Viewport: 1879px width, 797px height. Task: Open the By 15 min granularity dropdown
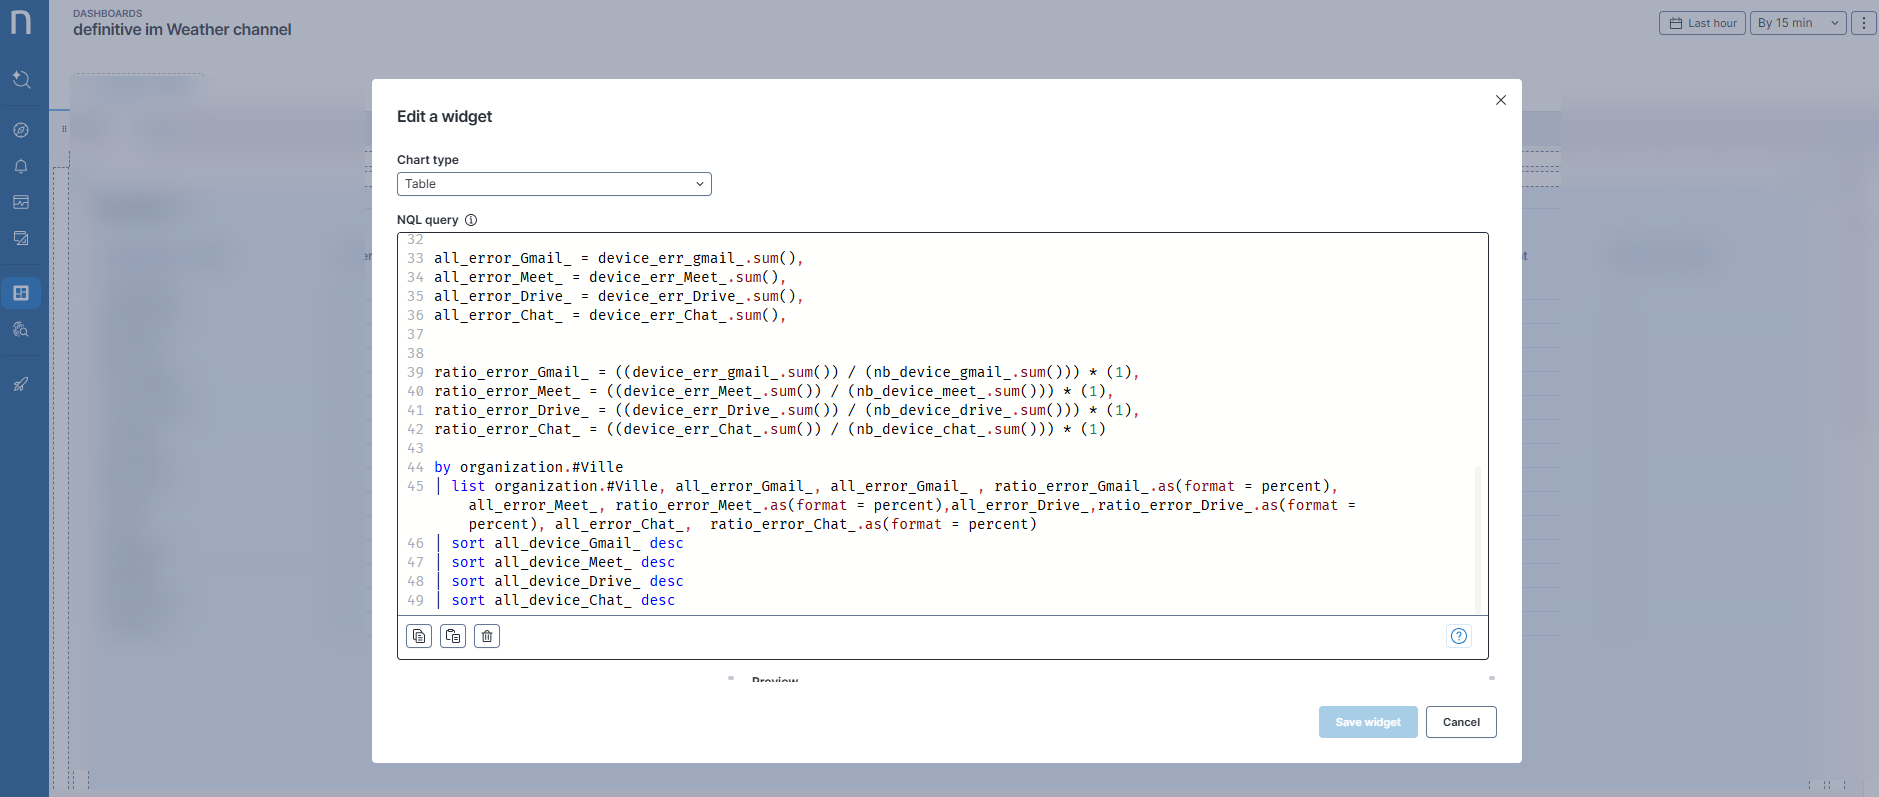pyautogui.click(x=1798, y=23)
